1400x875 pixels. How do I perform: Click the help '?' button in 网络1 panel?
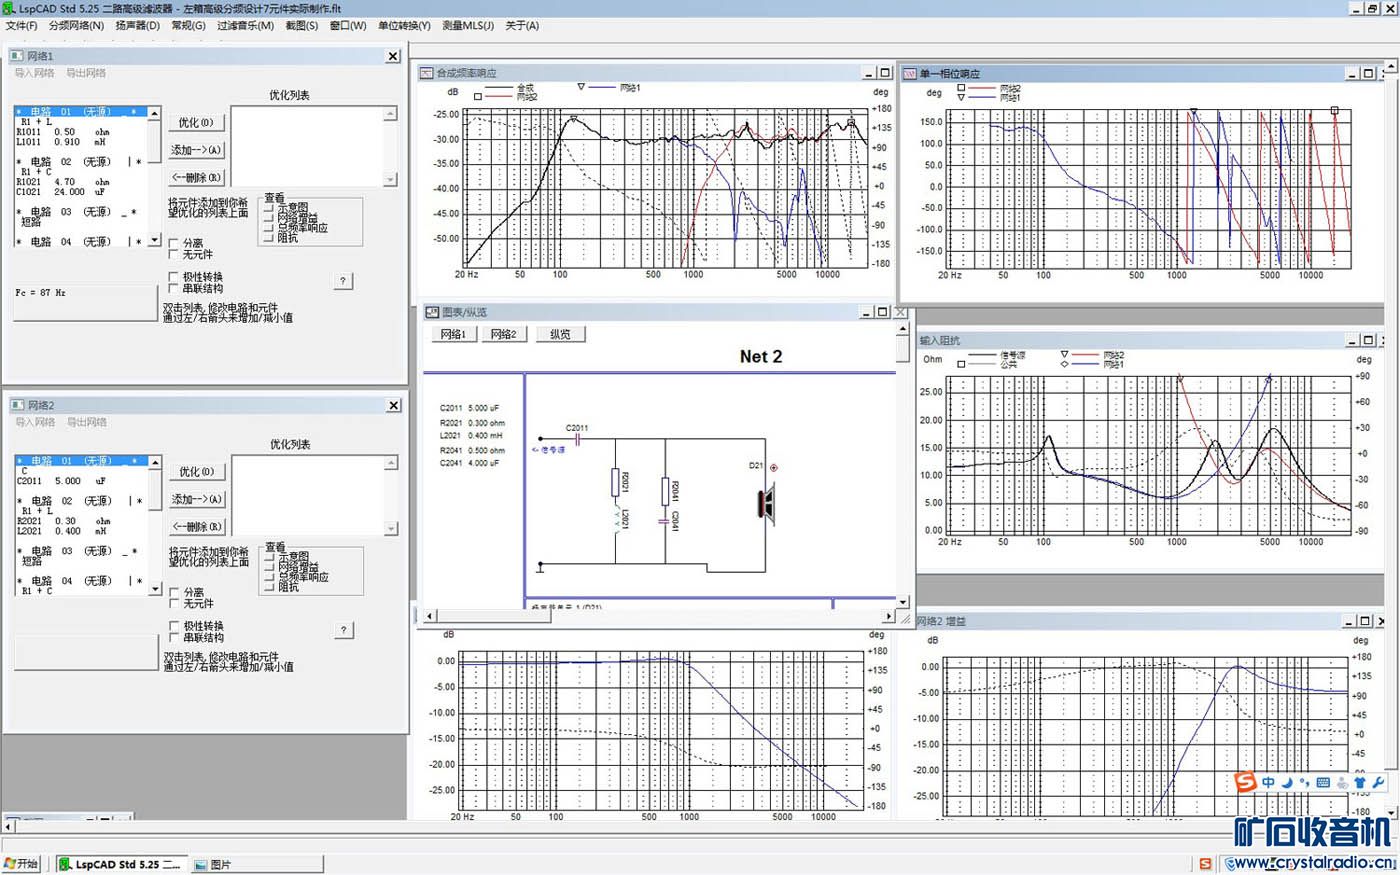(343, 281)
